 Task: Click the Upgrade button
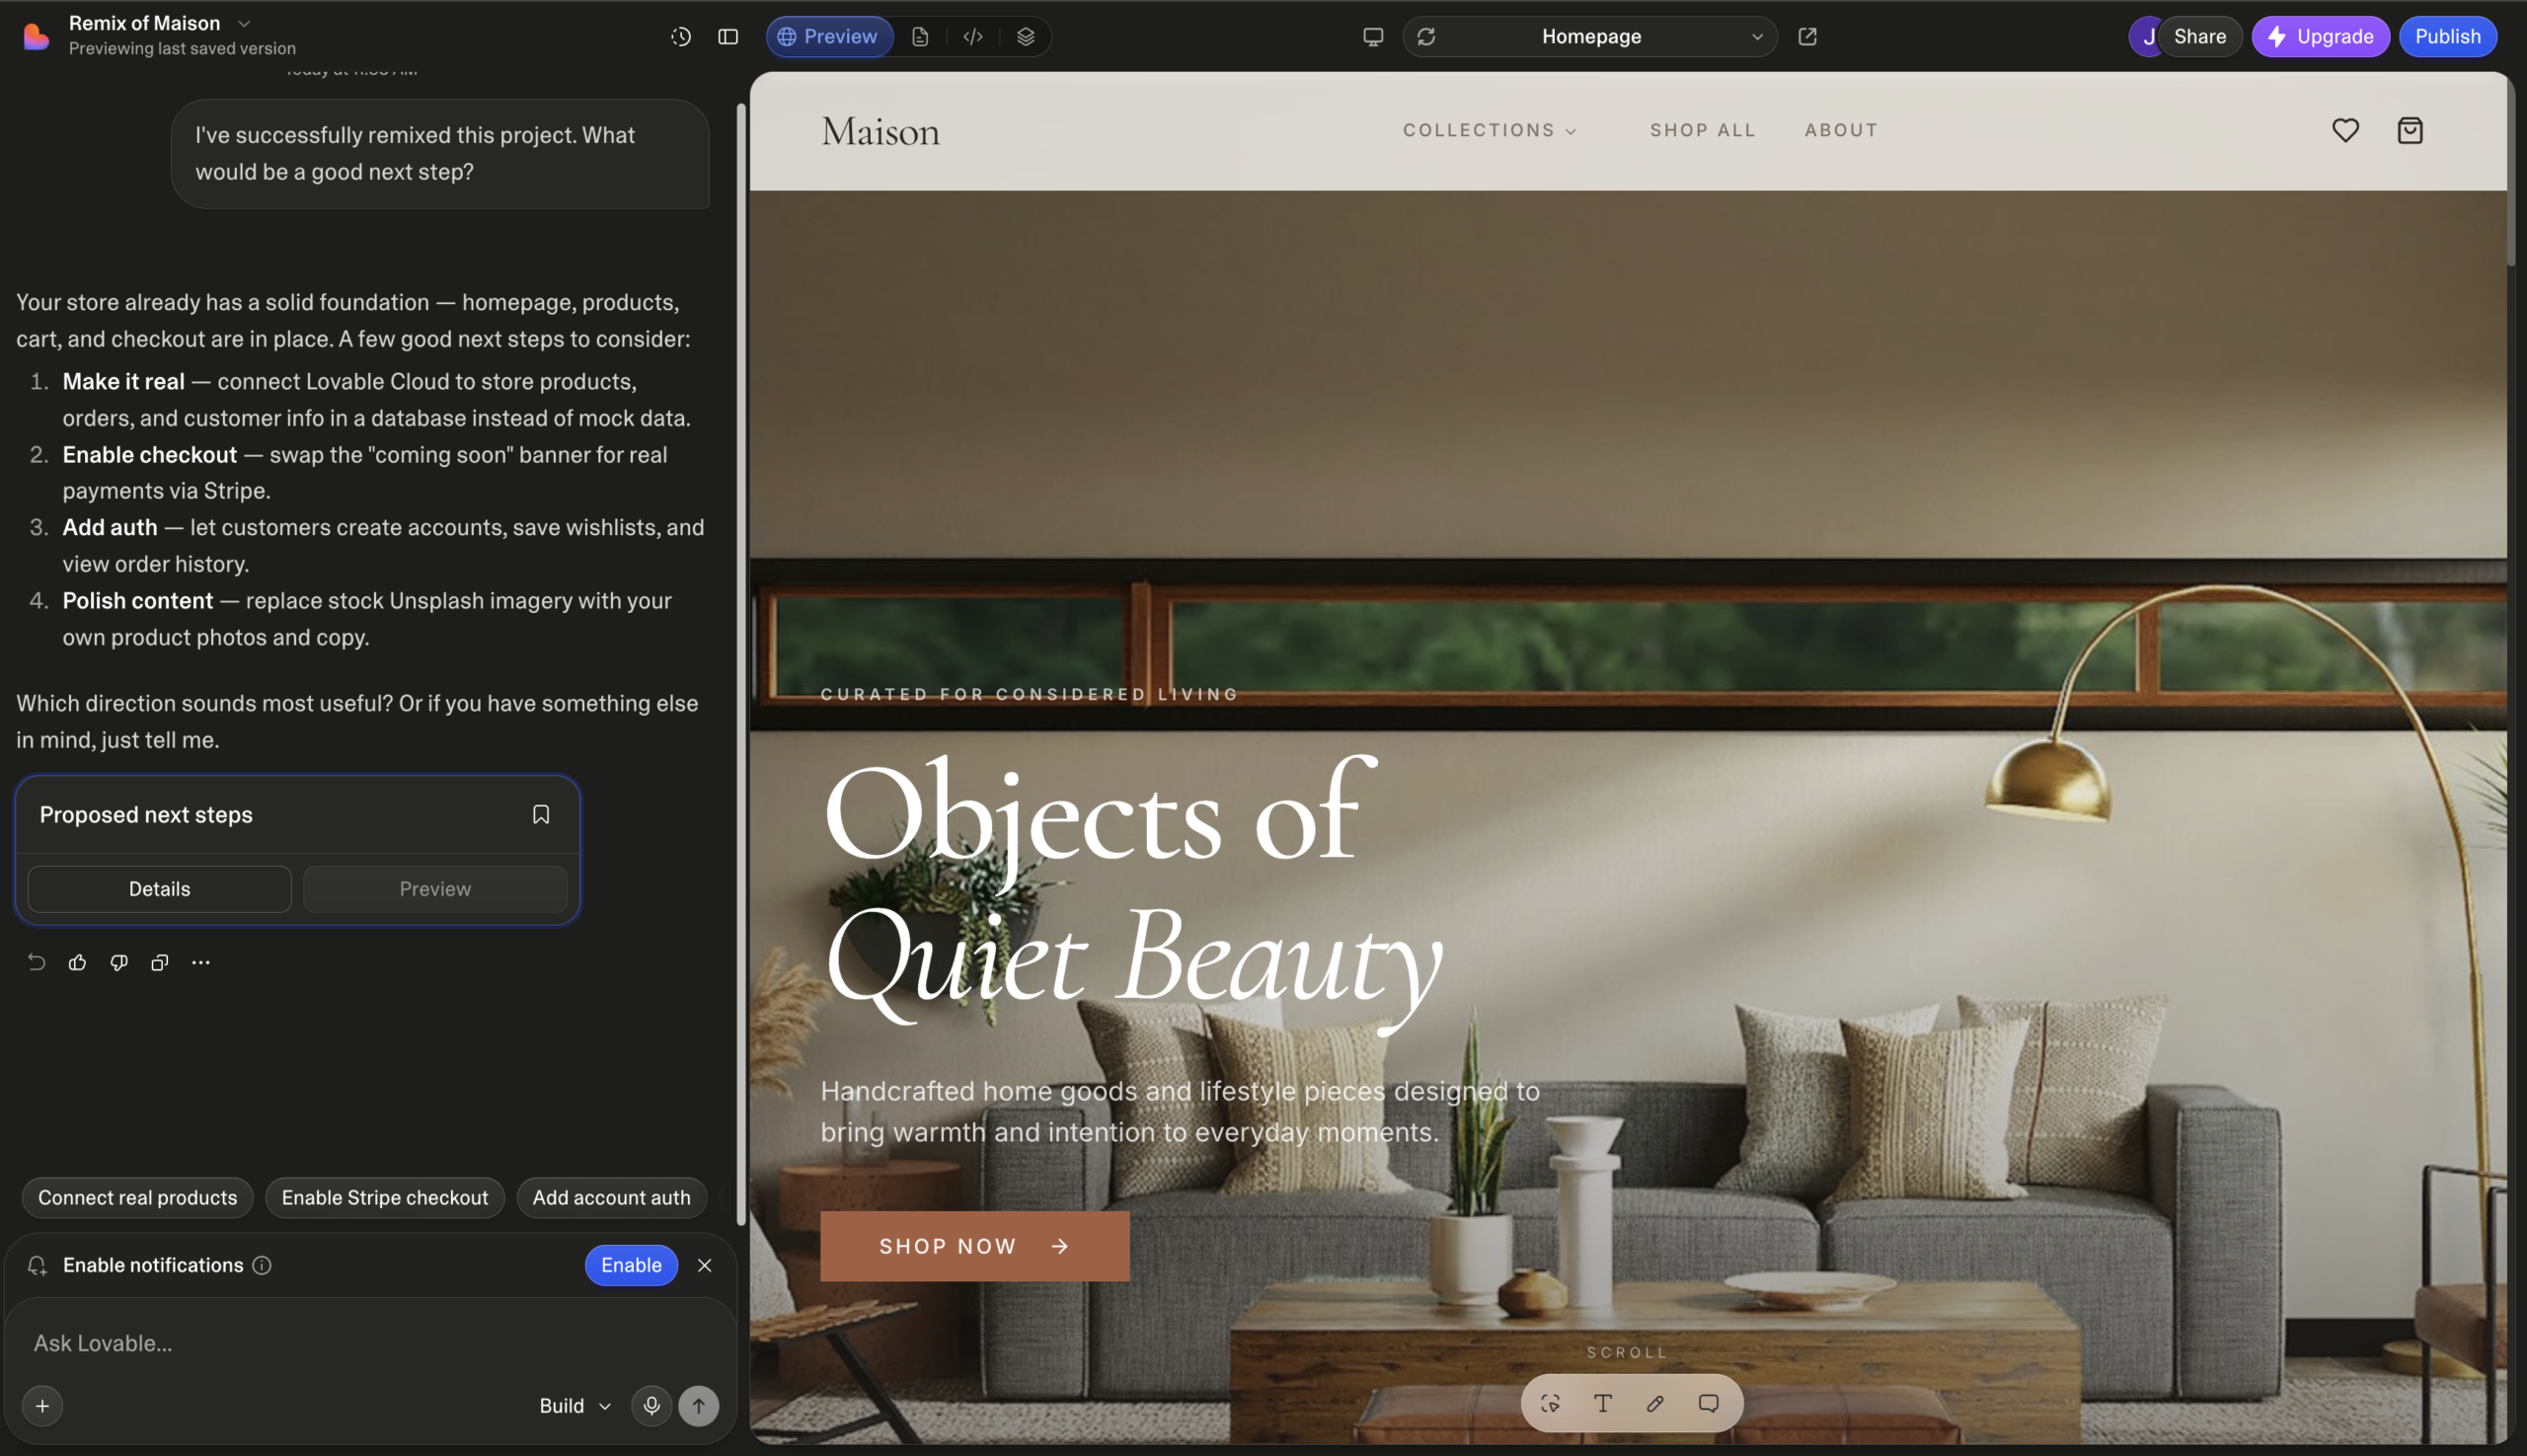tap(2320, 36)
